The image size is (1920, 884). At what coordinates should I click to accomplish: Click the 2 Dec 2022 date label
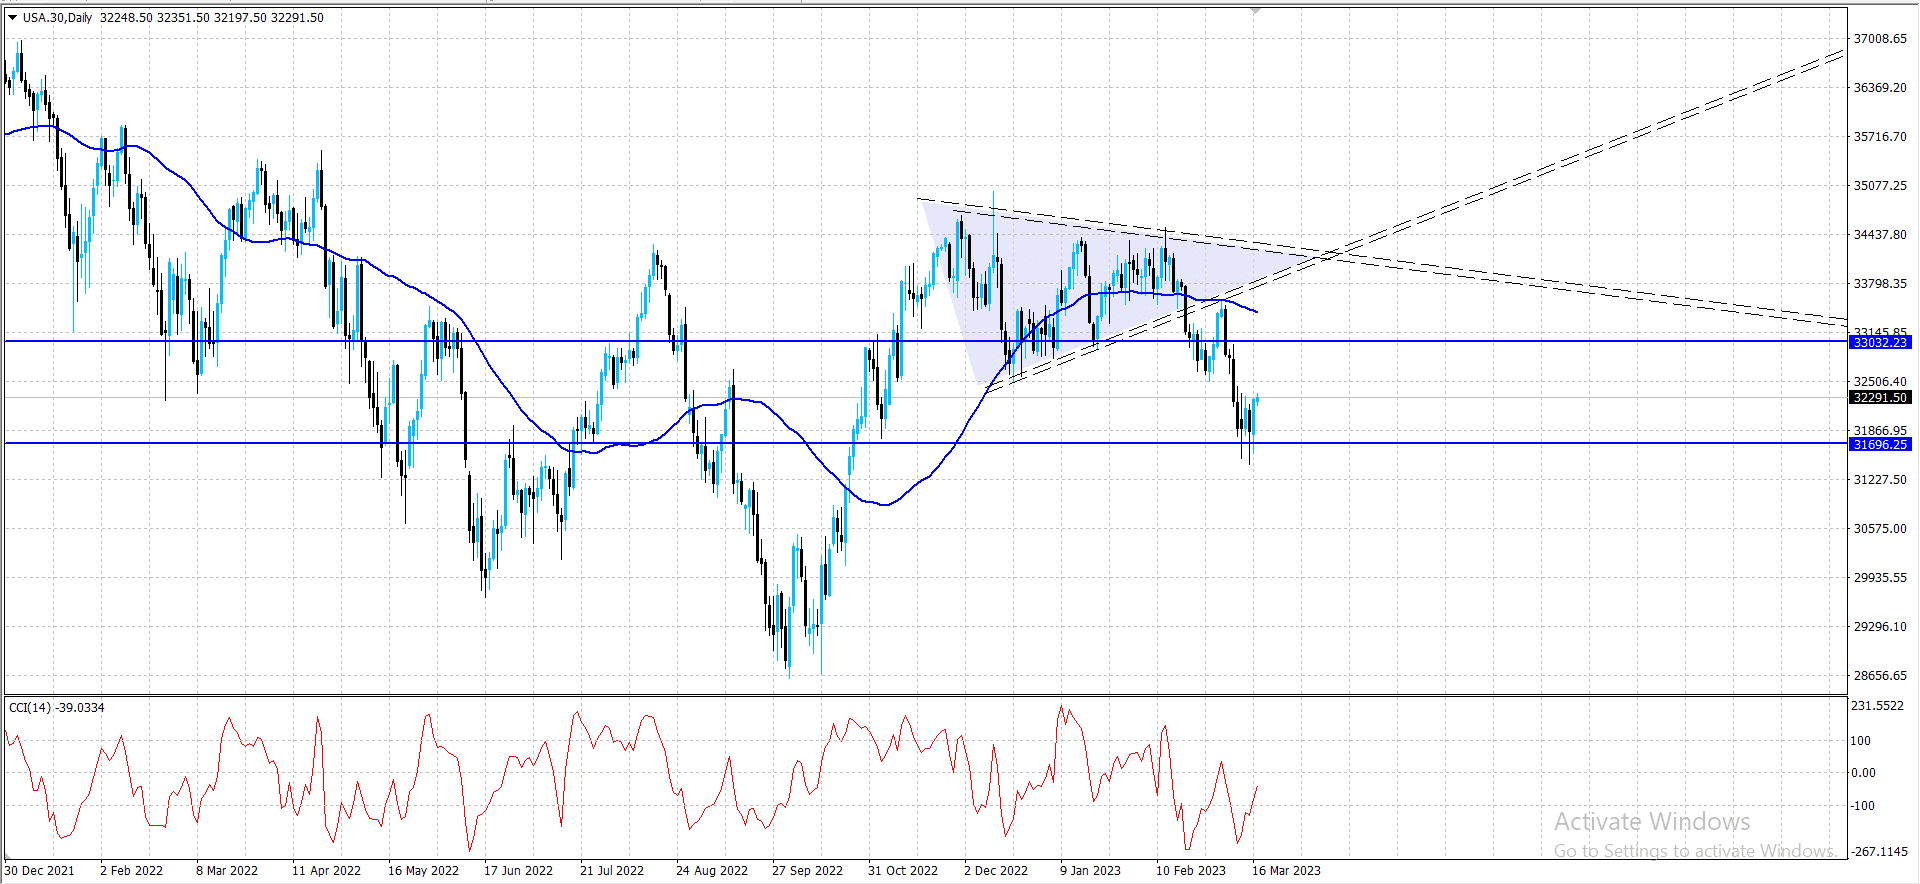996,871
